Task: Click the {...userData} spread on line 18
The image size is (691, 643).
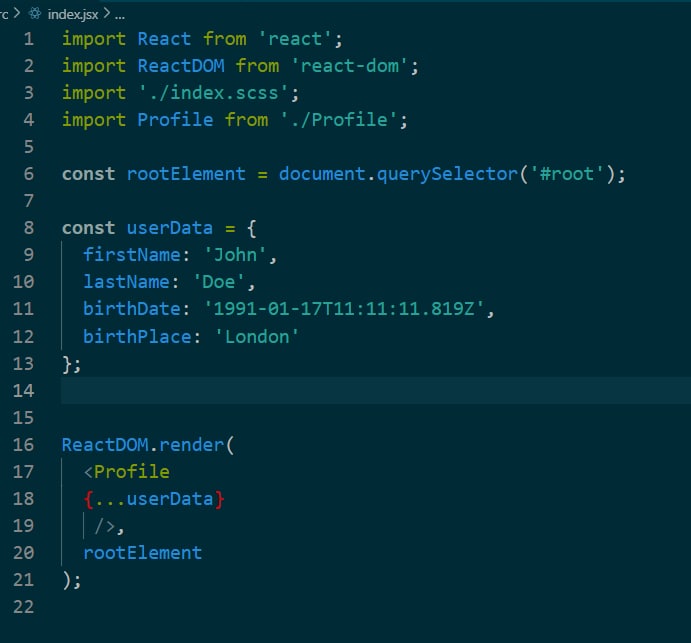Action: (154, 499)
